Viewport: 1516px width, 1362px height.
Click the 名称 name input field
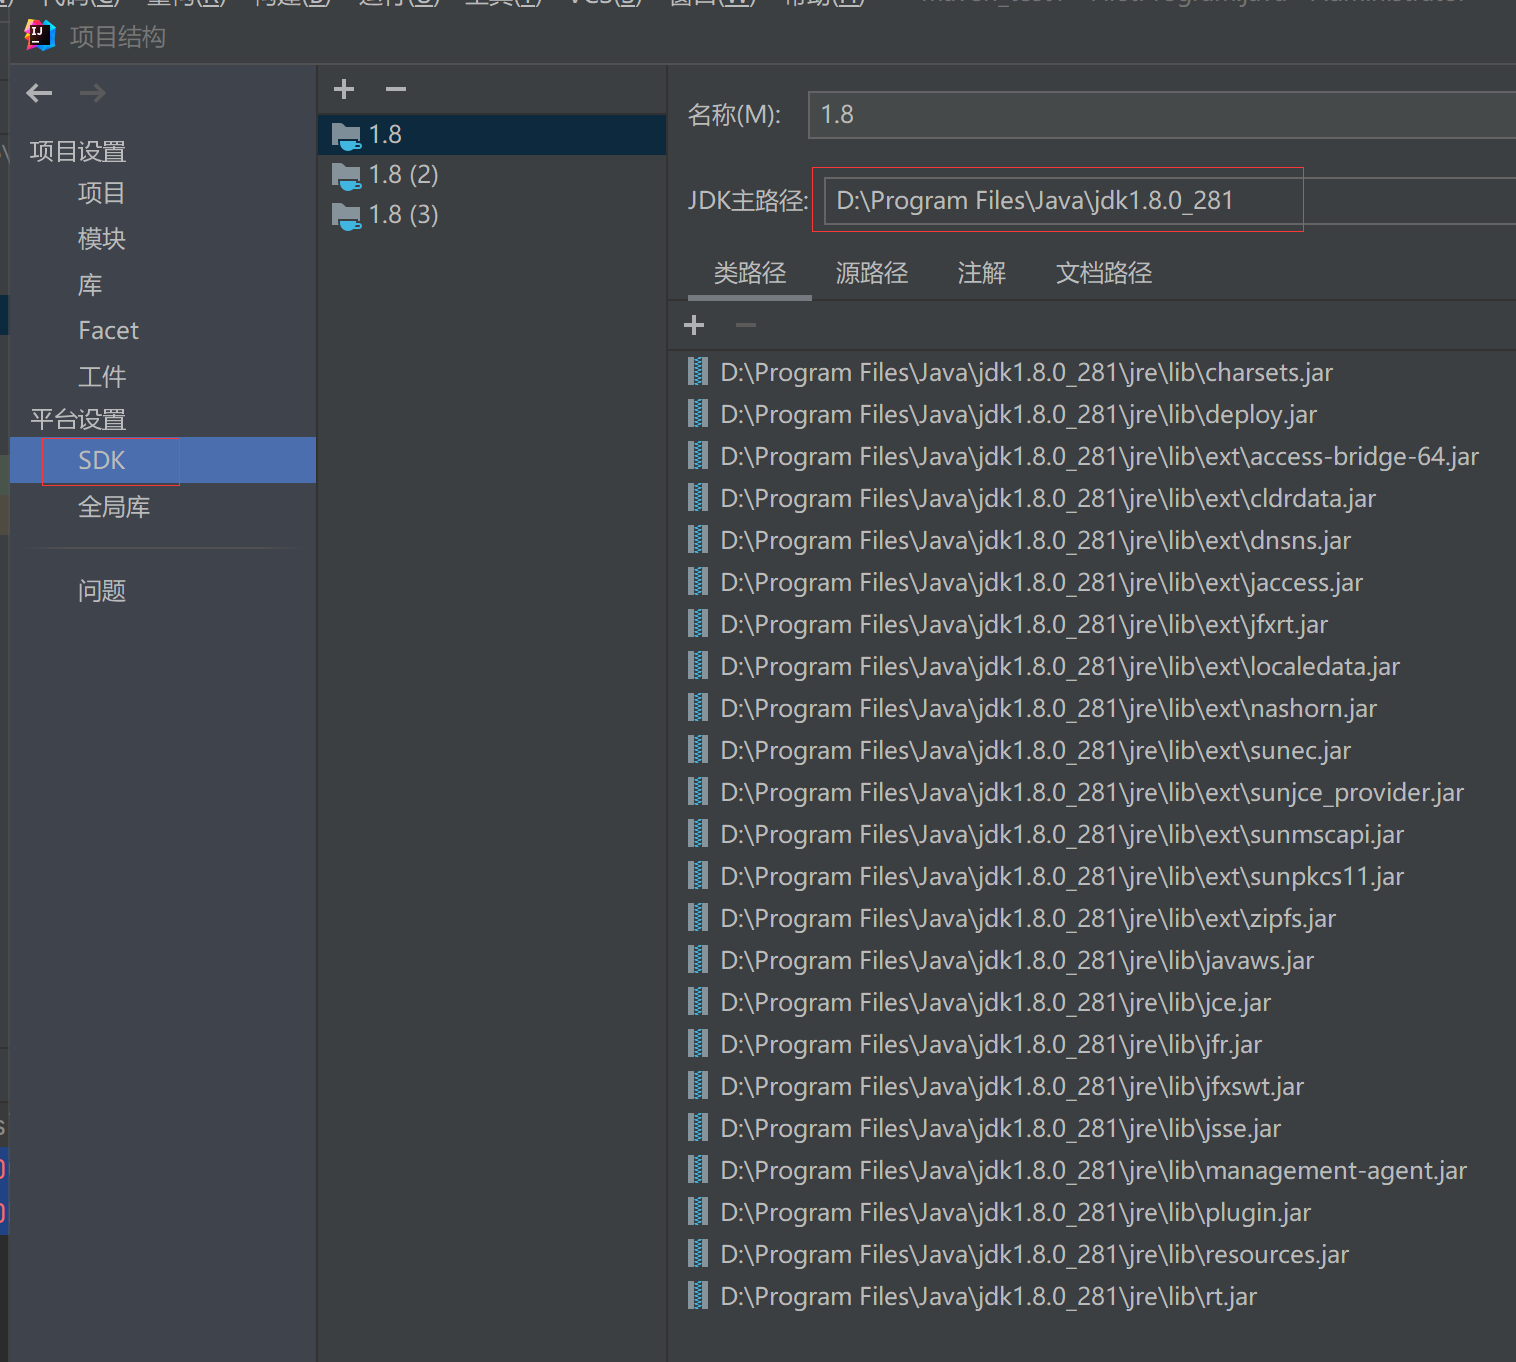[x=1162, y=114]
